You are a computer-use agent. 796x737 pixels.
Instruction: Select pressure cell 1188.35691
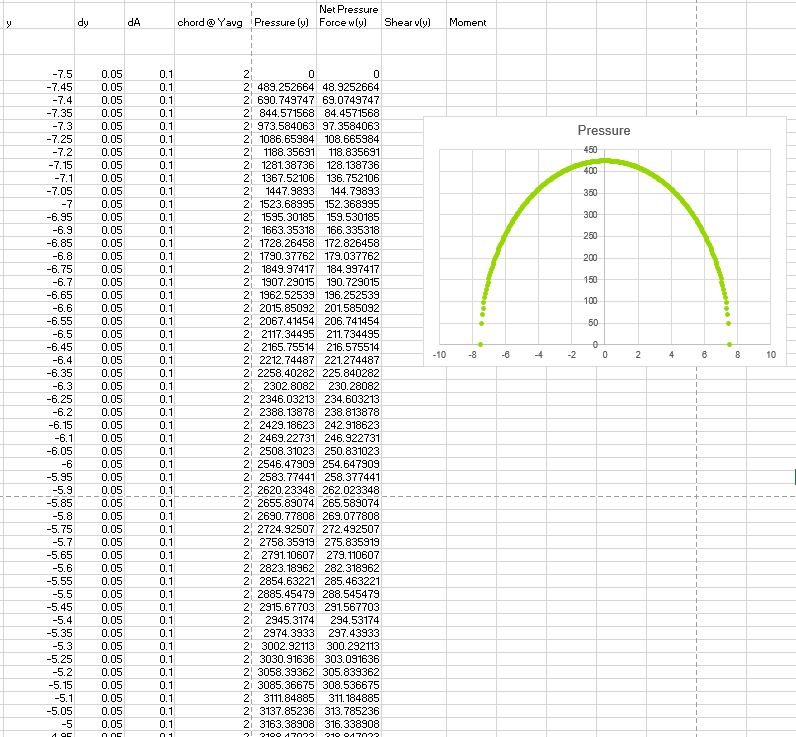point(284,152)
